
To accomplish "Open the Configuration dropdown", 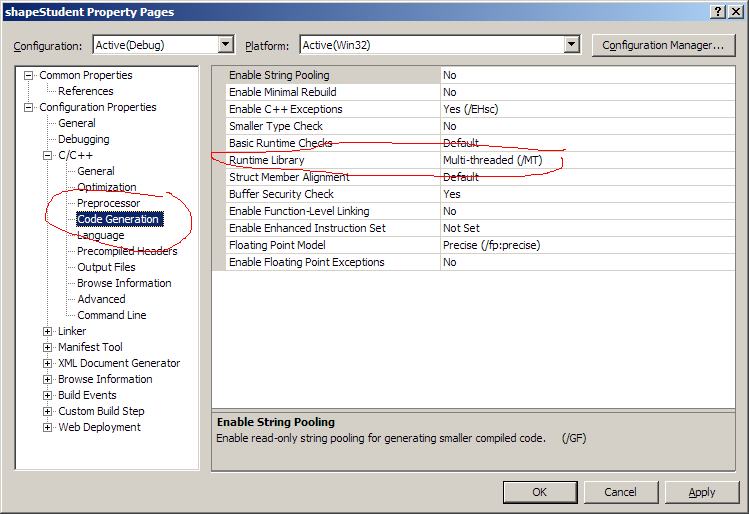I will 225,45.
